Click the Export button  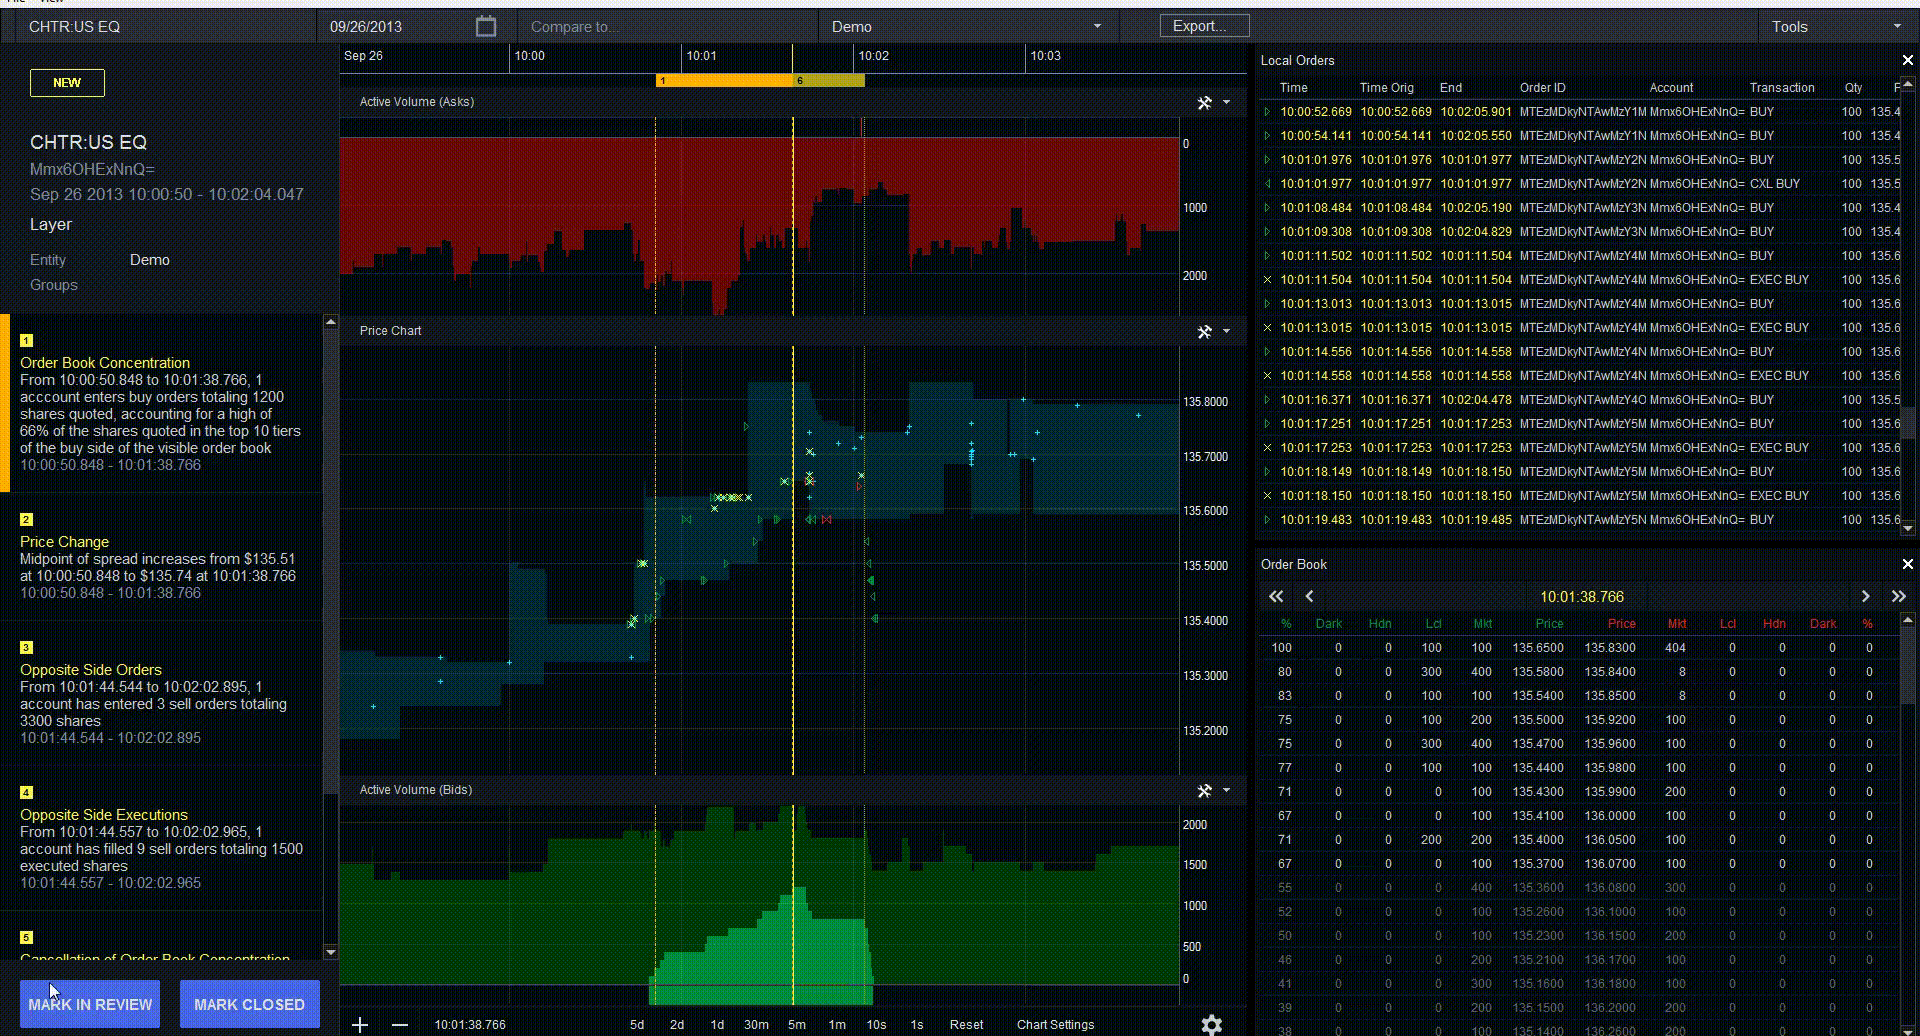(1203, 25)
